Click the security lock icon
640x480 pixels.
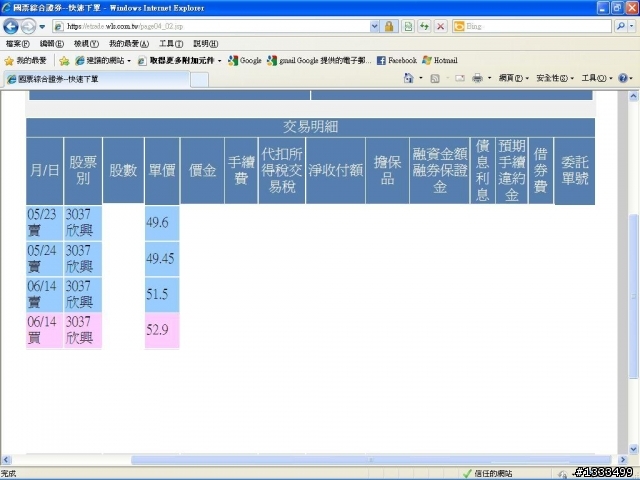[x=389, y=27]
